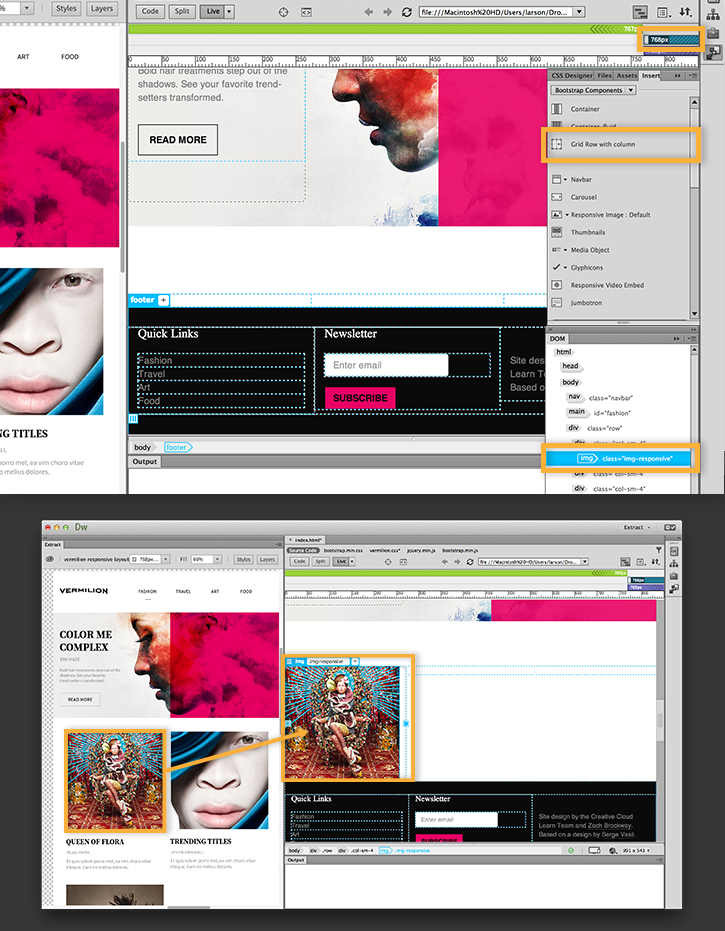Viewport: 725px width, 931px height.
Task: Click Insert panel scrollbar down arrow
Action: 694,314
